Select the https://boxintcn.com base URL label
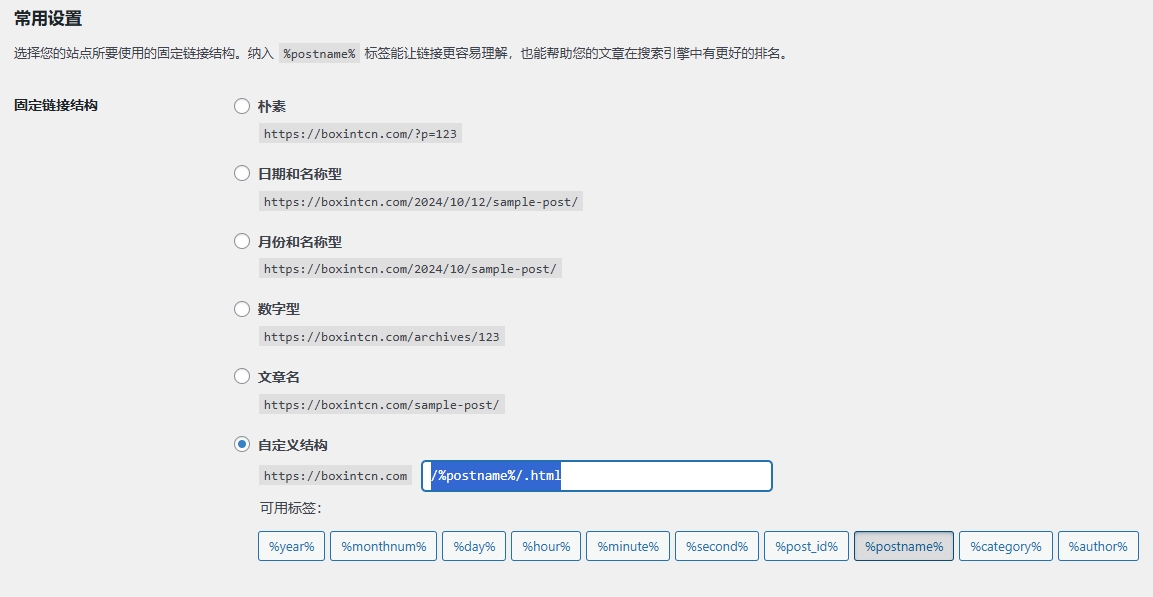The height and width of the screenshot is (597, 1153). [x=336, y=475]
